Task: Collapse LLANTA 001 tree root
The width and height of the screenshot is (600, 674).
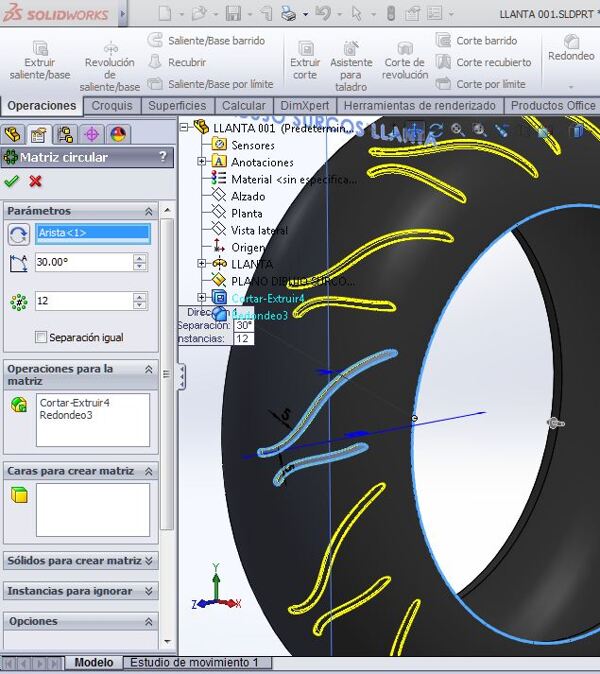Action: tap(184, 127)
